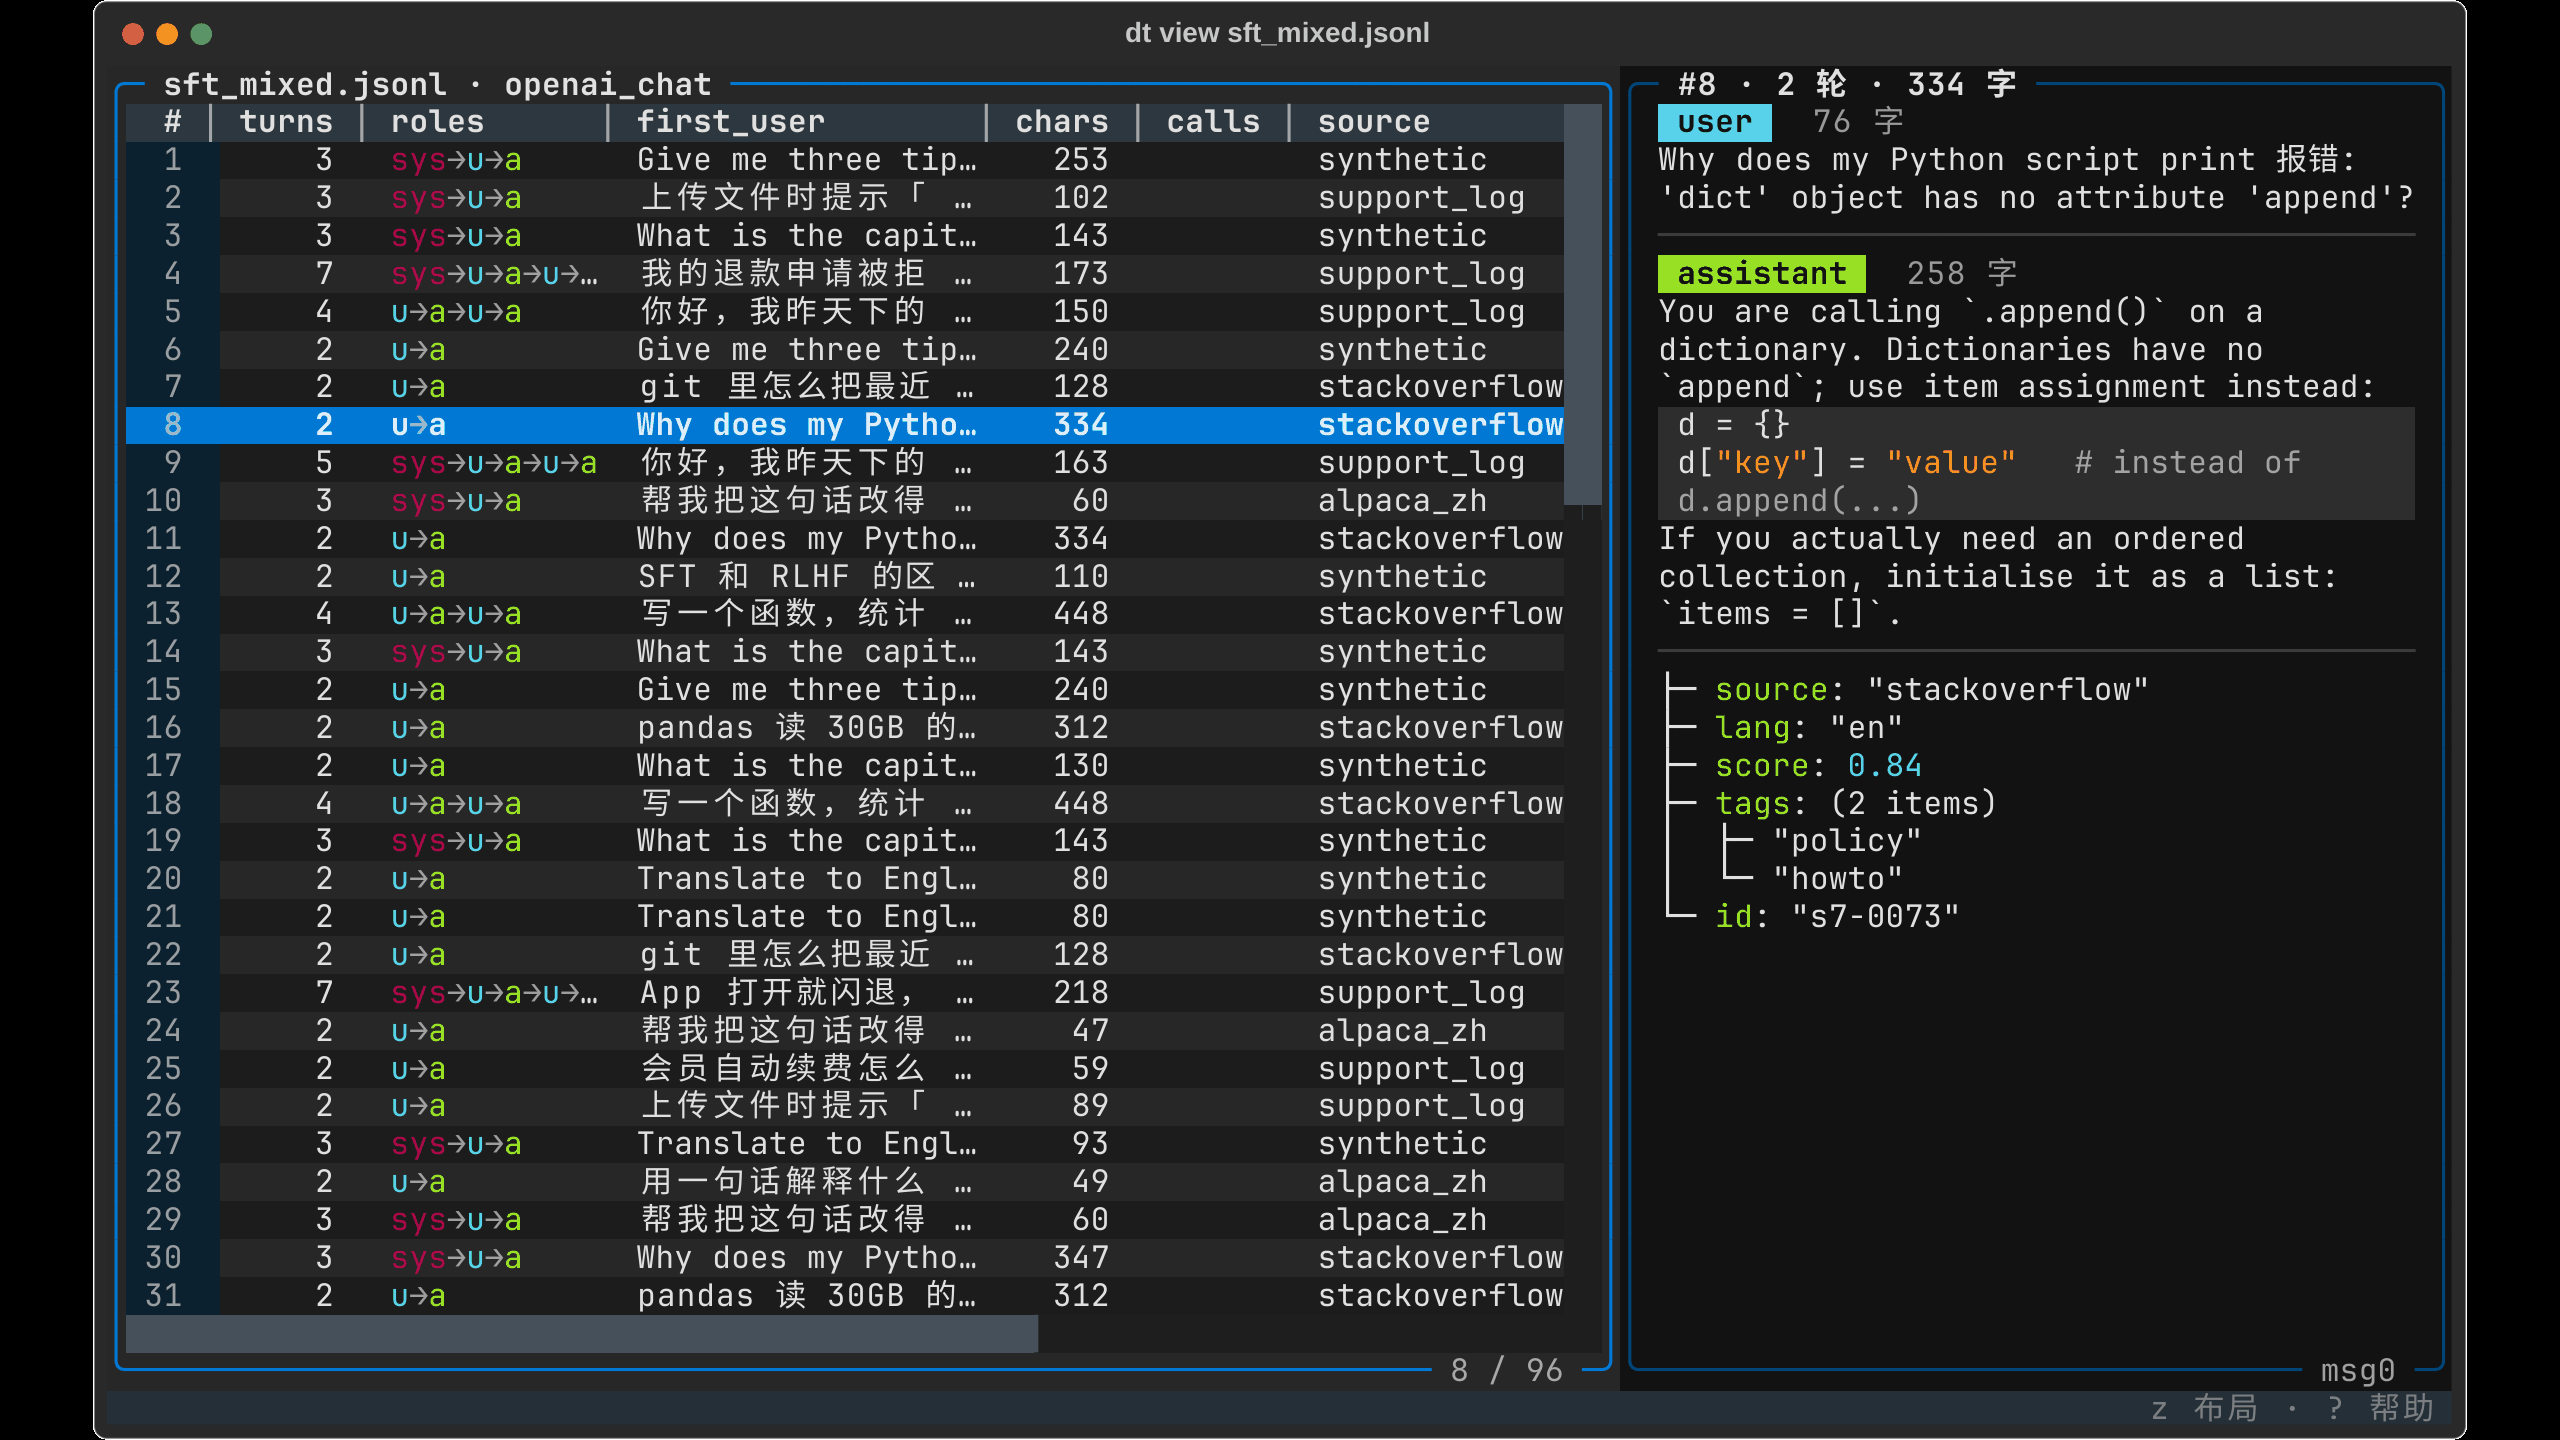Screen dimensions: 2560x1440
Task: Select row 24 with 47 chars
Action: point(845,1031)
